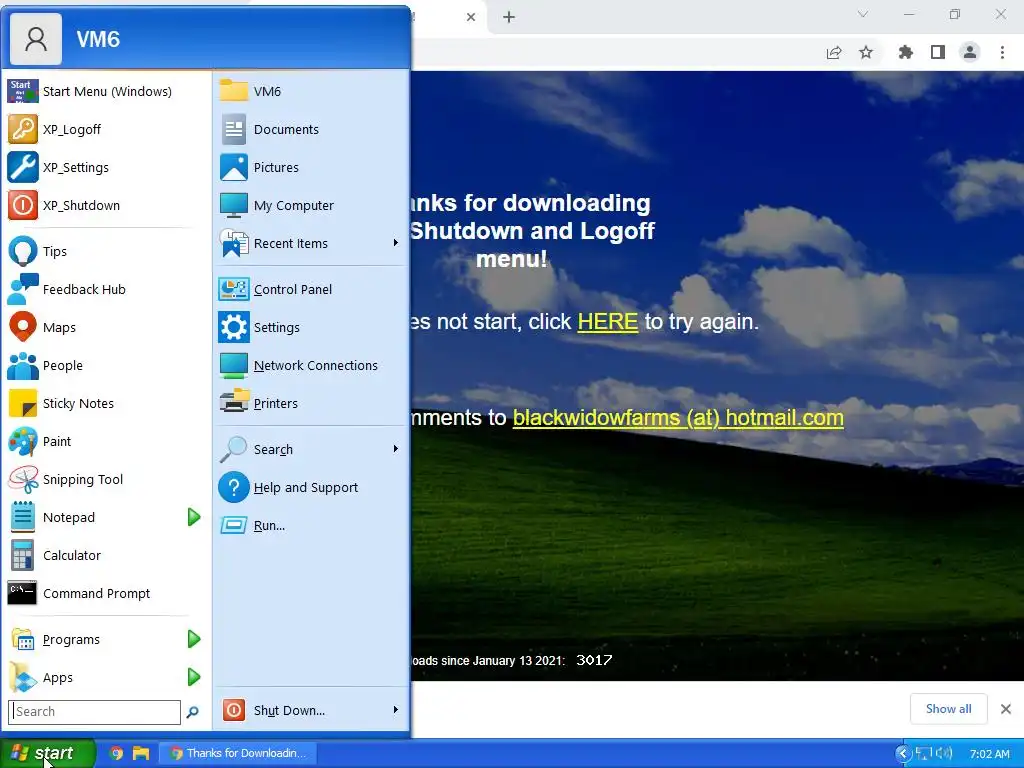1024x768 pixels.
Task: Open Control Panel
Action: coord(312,289)
